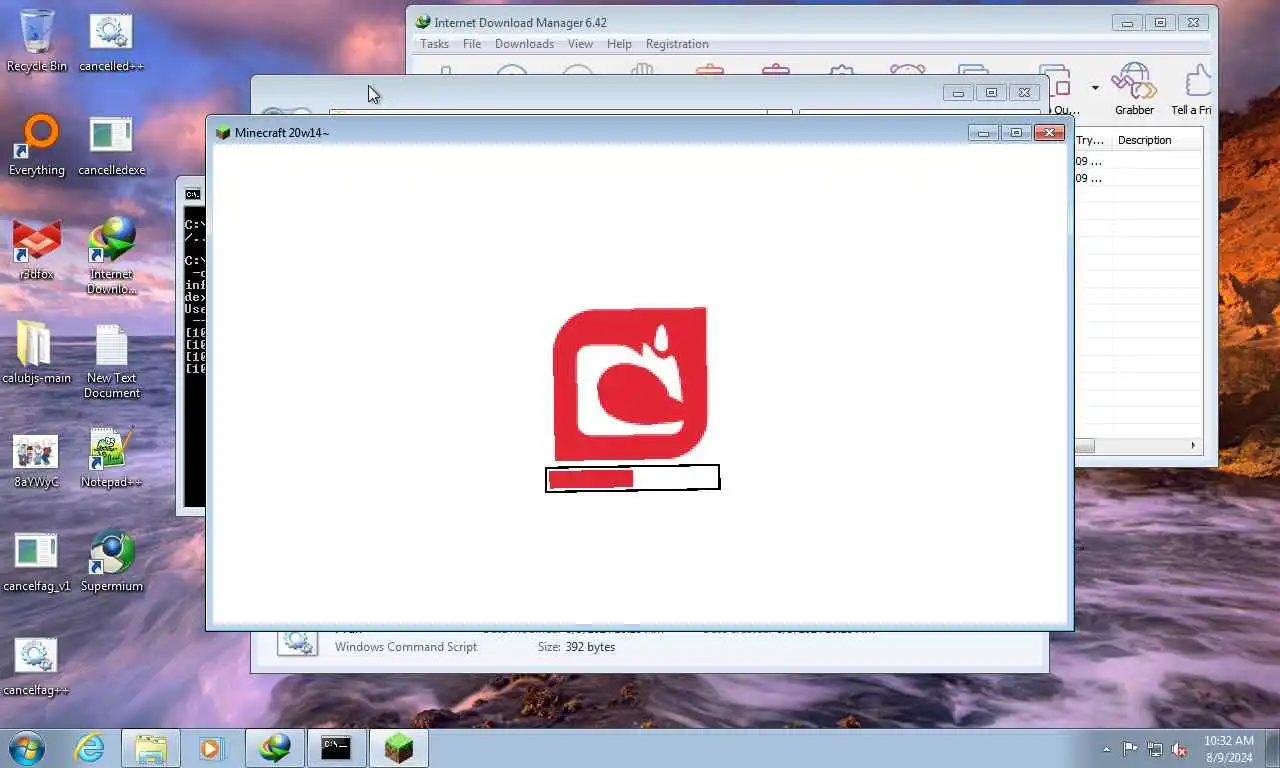Open the Help menu in Internet Download Manager
This screenshot has width=1280, height=768.
click(x=619, y=44)
